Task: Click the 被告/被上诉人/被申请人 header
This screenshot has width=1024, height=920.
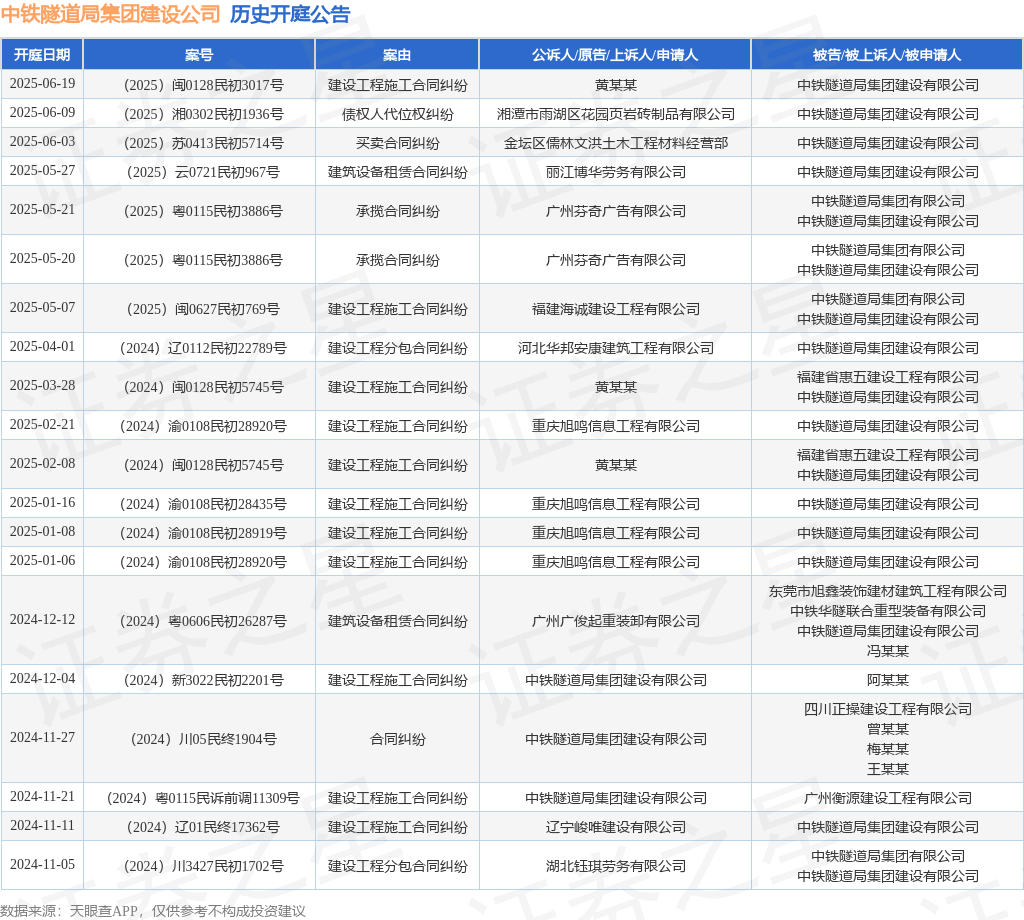Action: pos(887,55)
